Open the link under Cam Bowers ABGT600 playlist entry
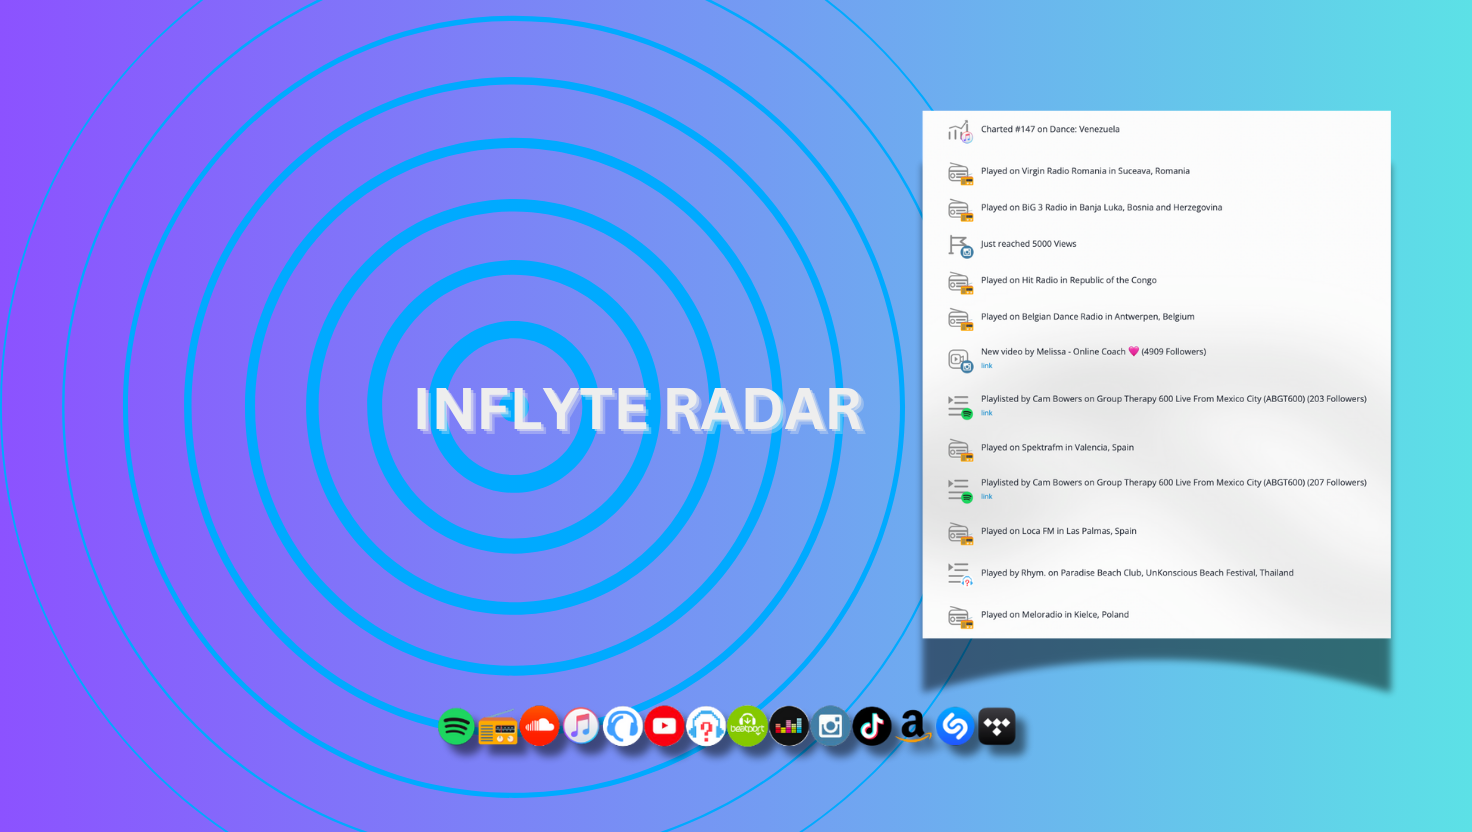Viewport: 1472px width, 832px height. pos(987,413)
